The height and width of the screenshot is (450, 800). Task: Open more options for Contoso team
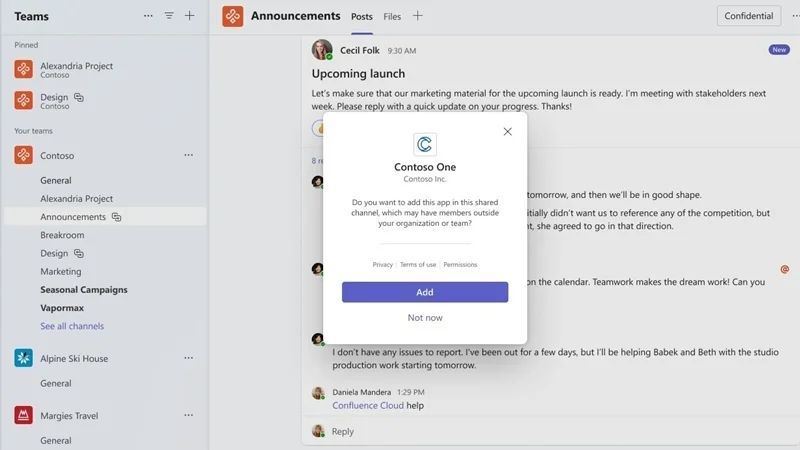[189, 155]
